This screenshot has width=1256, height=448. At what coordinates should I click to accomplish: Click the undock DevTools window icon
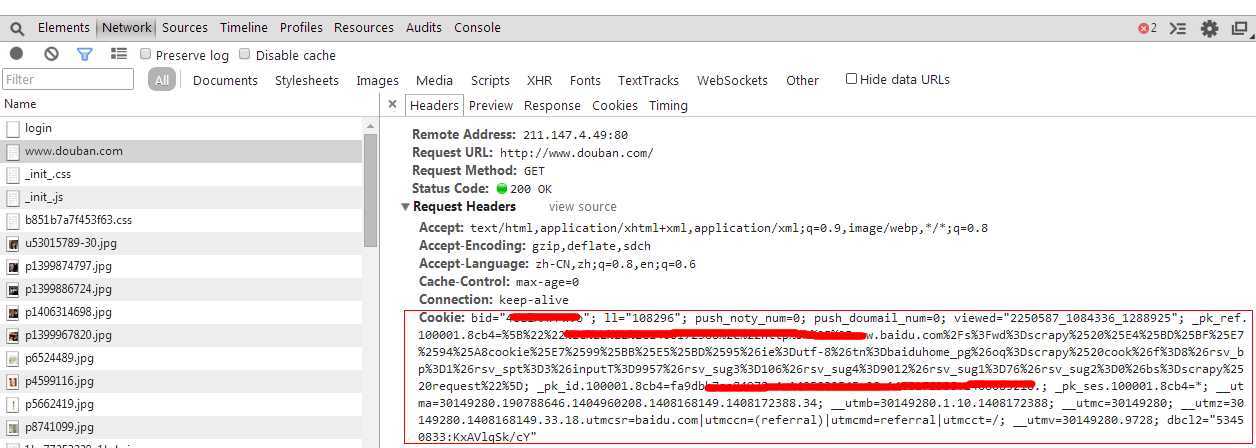(x=1239, y=28)
